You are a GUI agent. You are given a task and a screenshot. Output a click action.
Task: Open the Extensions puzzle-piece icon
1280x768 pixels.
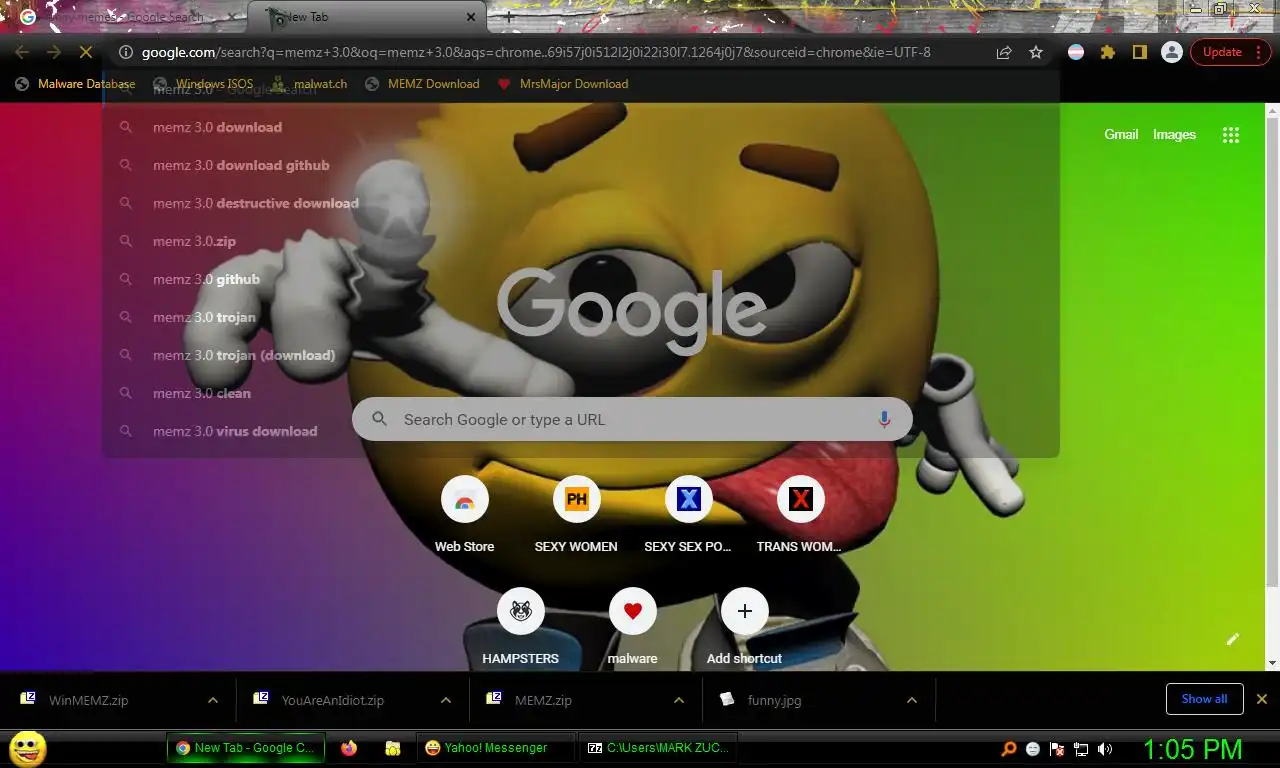[x=1107, y=52]
